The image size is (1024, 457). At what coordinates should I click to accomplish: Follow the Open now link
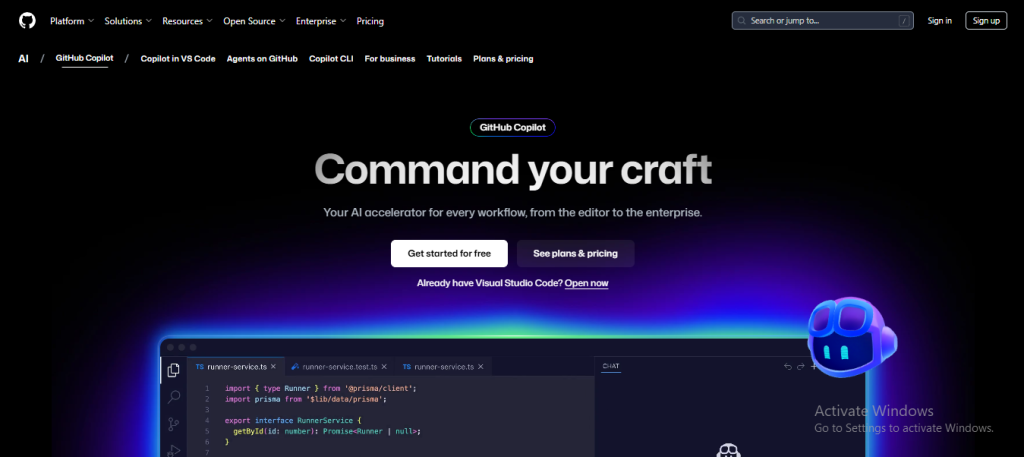click(586, 283)
